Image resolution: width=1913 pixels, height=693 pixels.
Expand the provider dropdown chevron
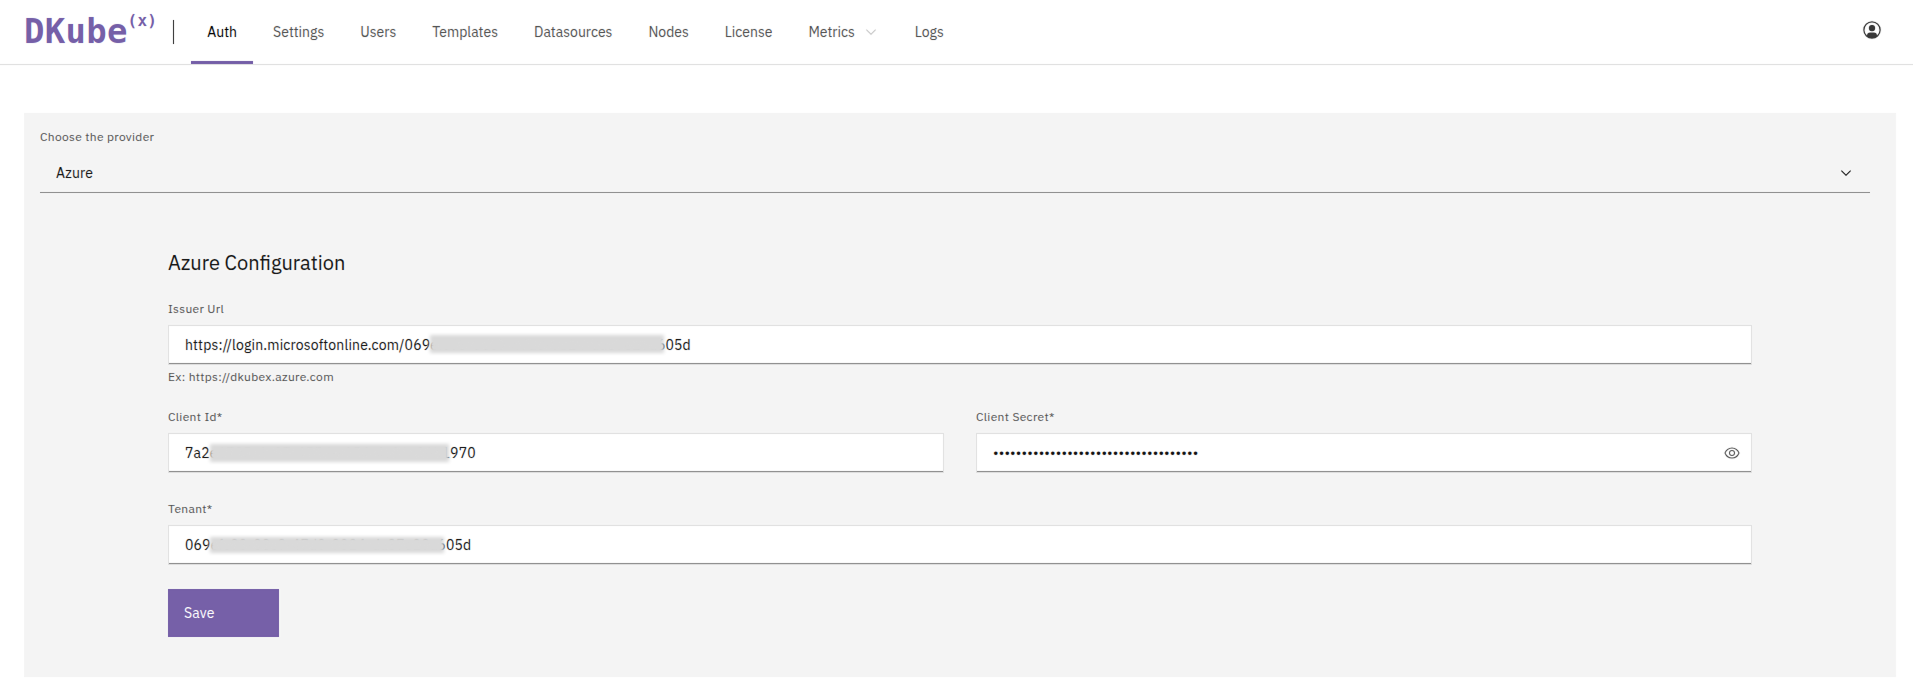click(x=1845, y=173)
